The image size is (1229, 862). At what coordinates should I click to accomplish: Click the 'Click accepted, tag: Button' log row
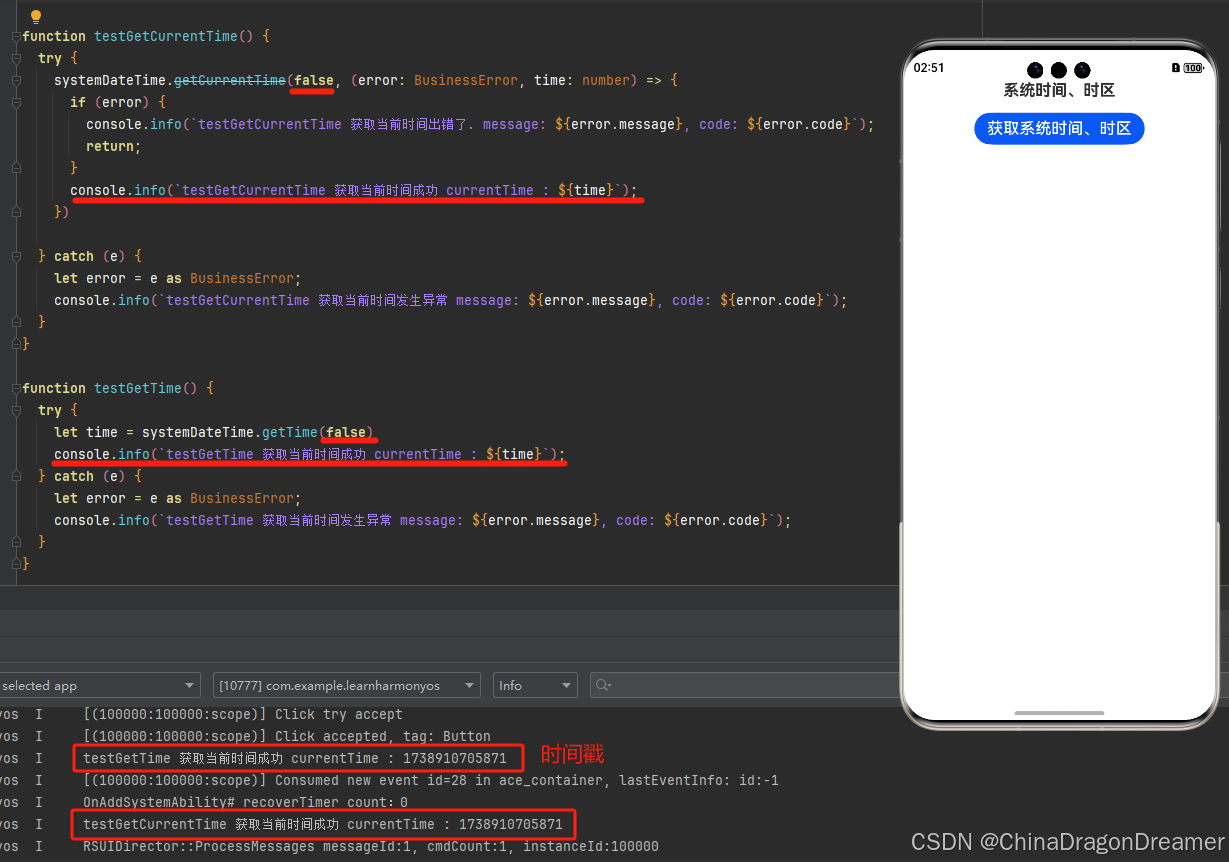point(287,736)
